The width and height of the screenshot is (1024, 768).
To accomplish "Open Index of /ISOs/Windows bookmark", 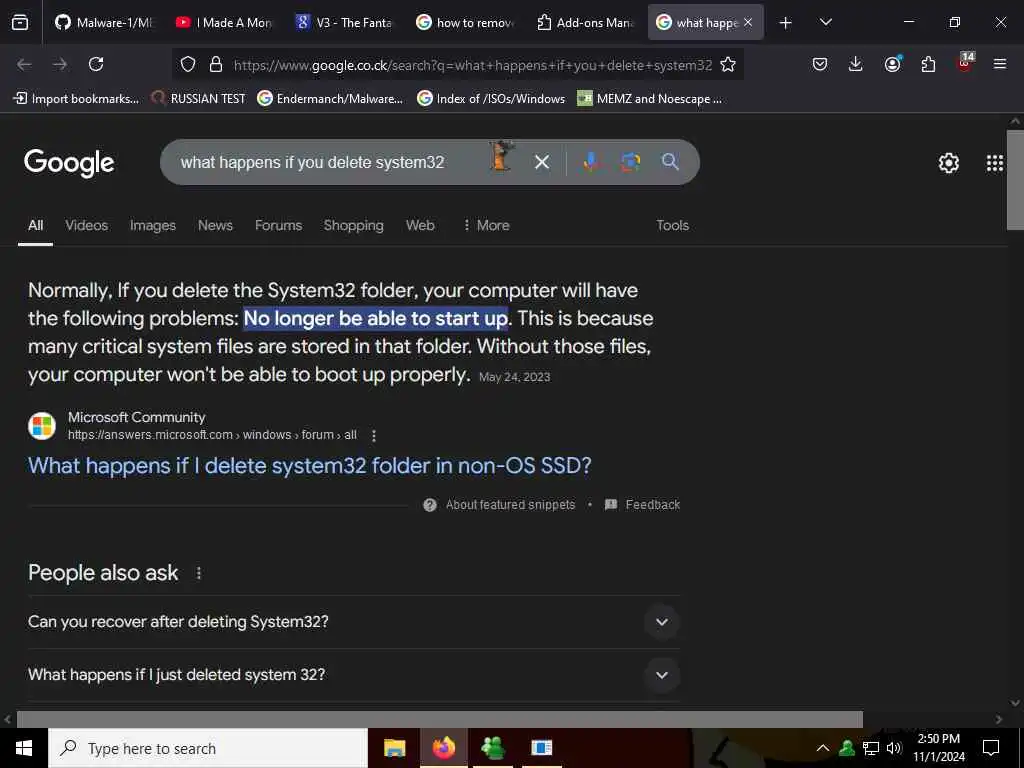I will (x=491, y=99).
